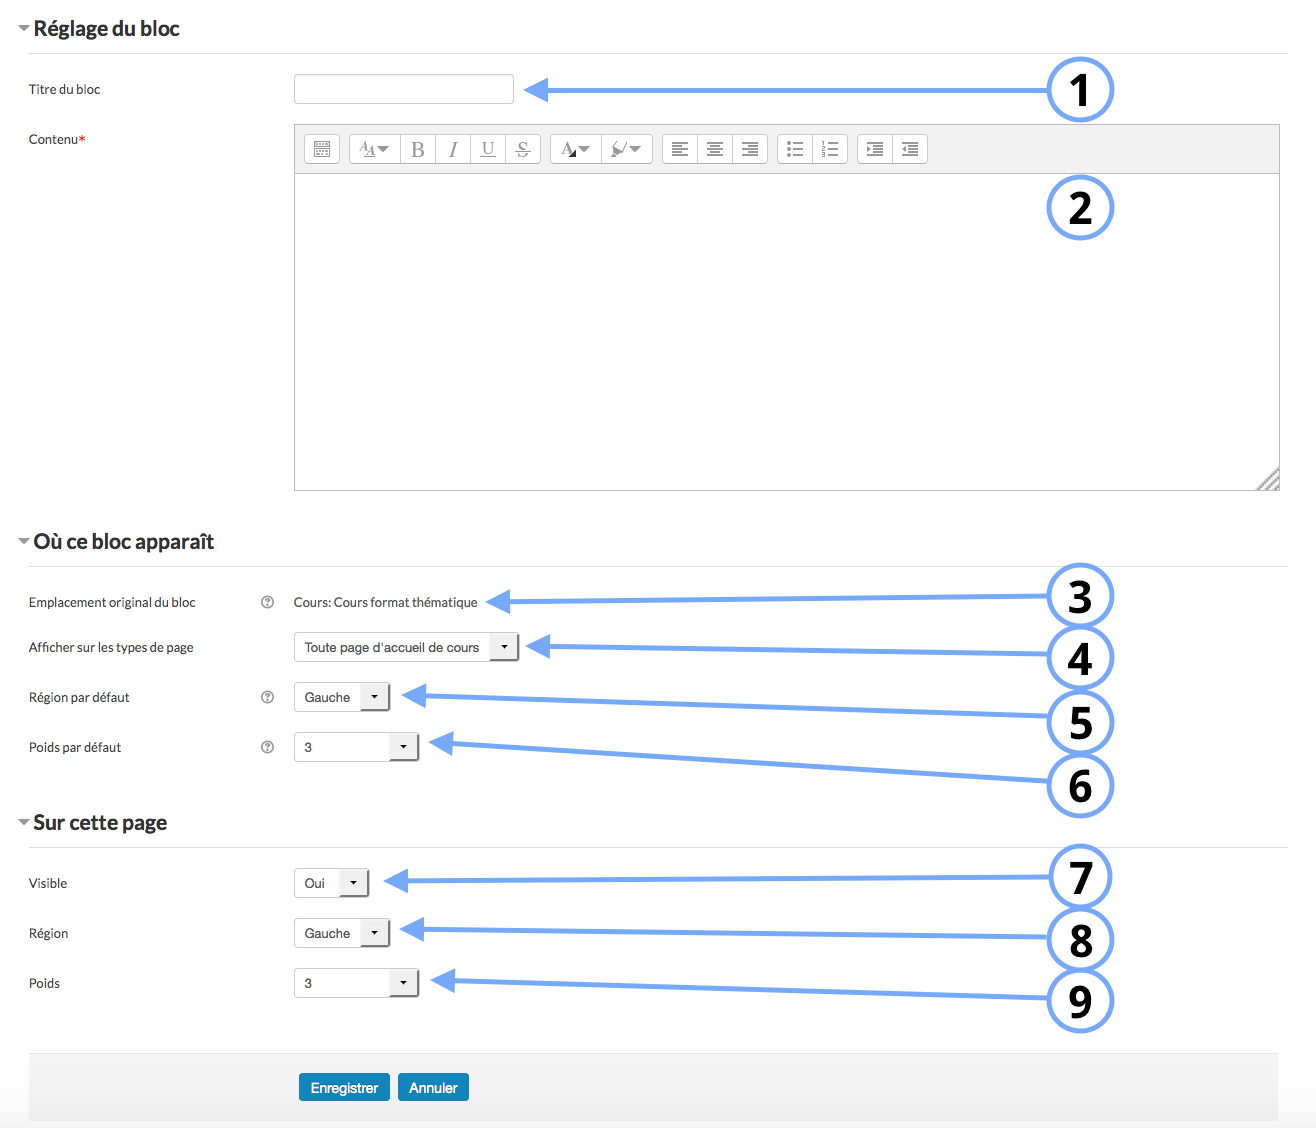Screen dimensions: 1316x1128
Task: Click the help icon beside Poids par défaut
Action: (x=267, y=747)
